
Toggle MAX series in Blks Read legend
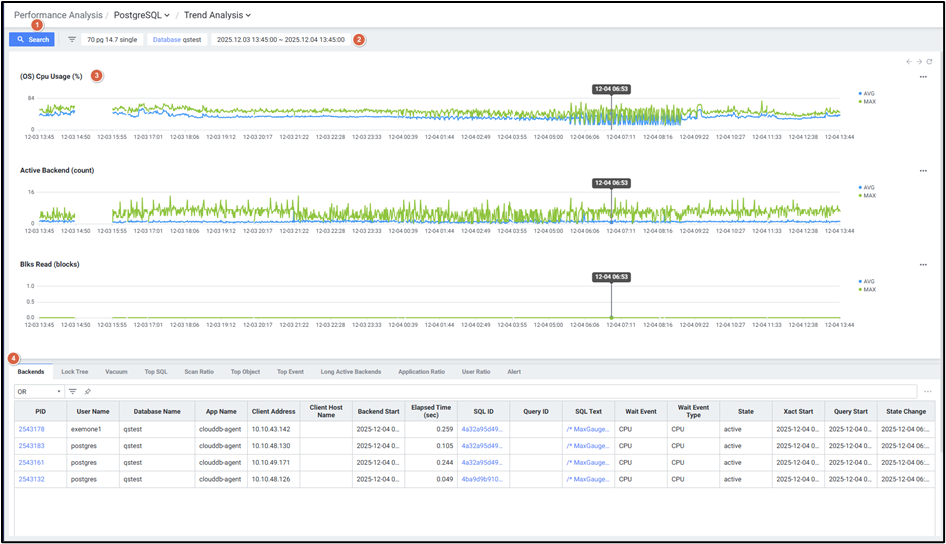[866, 290]
